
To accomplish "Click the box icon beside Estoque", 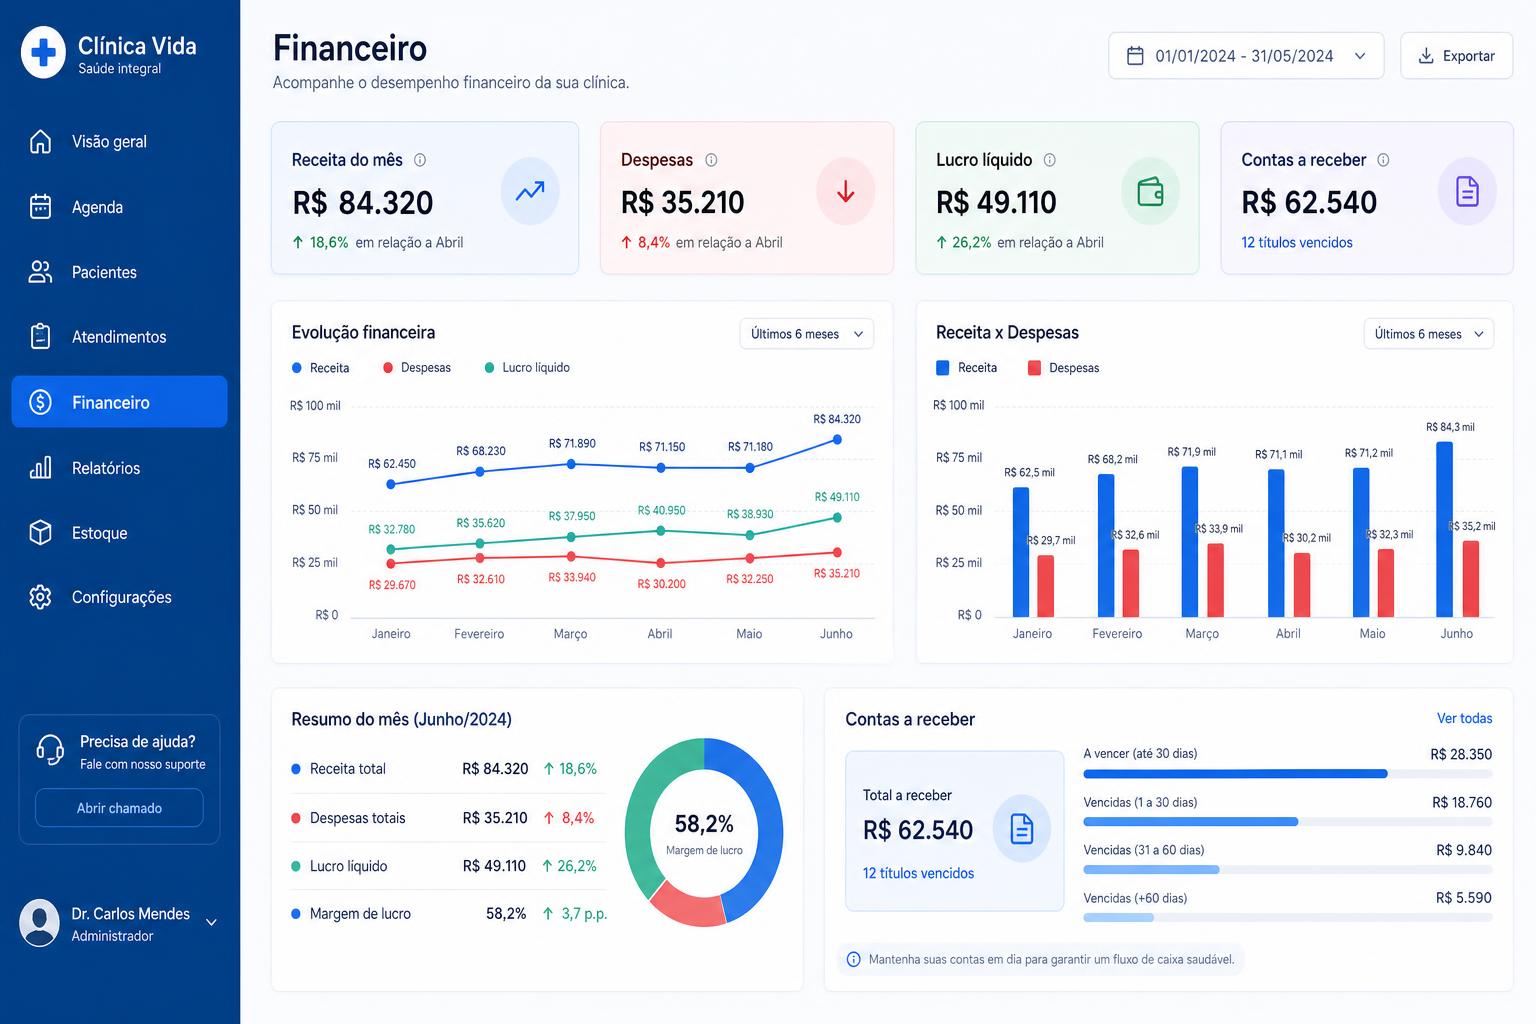I will (x=40, y=532).
